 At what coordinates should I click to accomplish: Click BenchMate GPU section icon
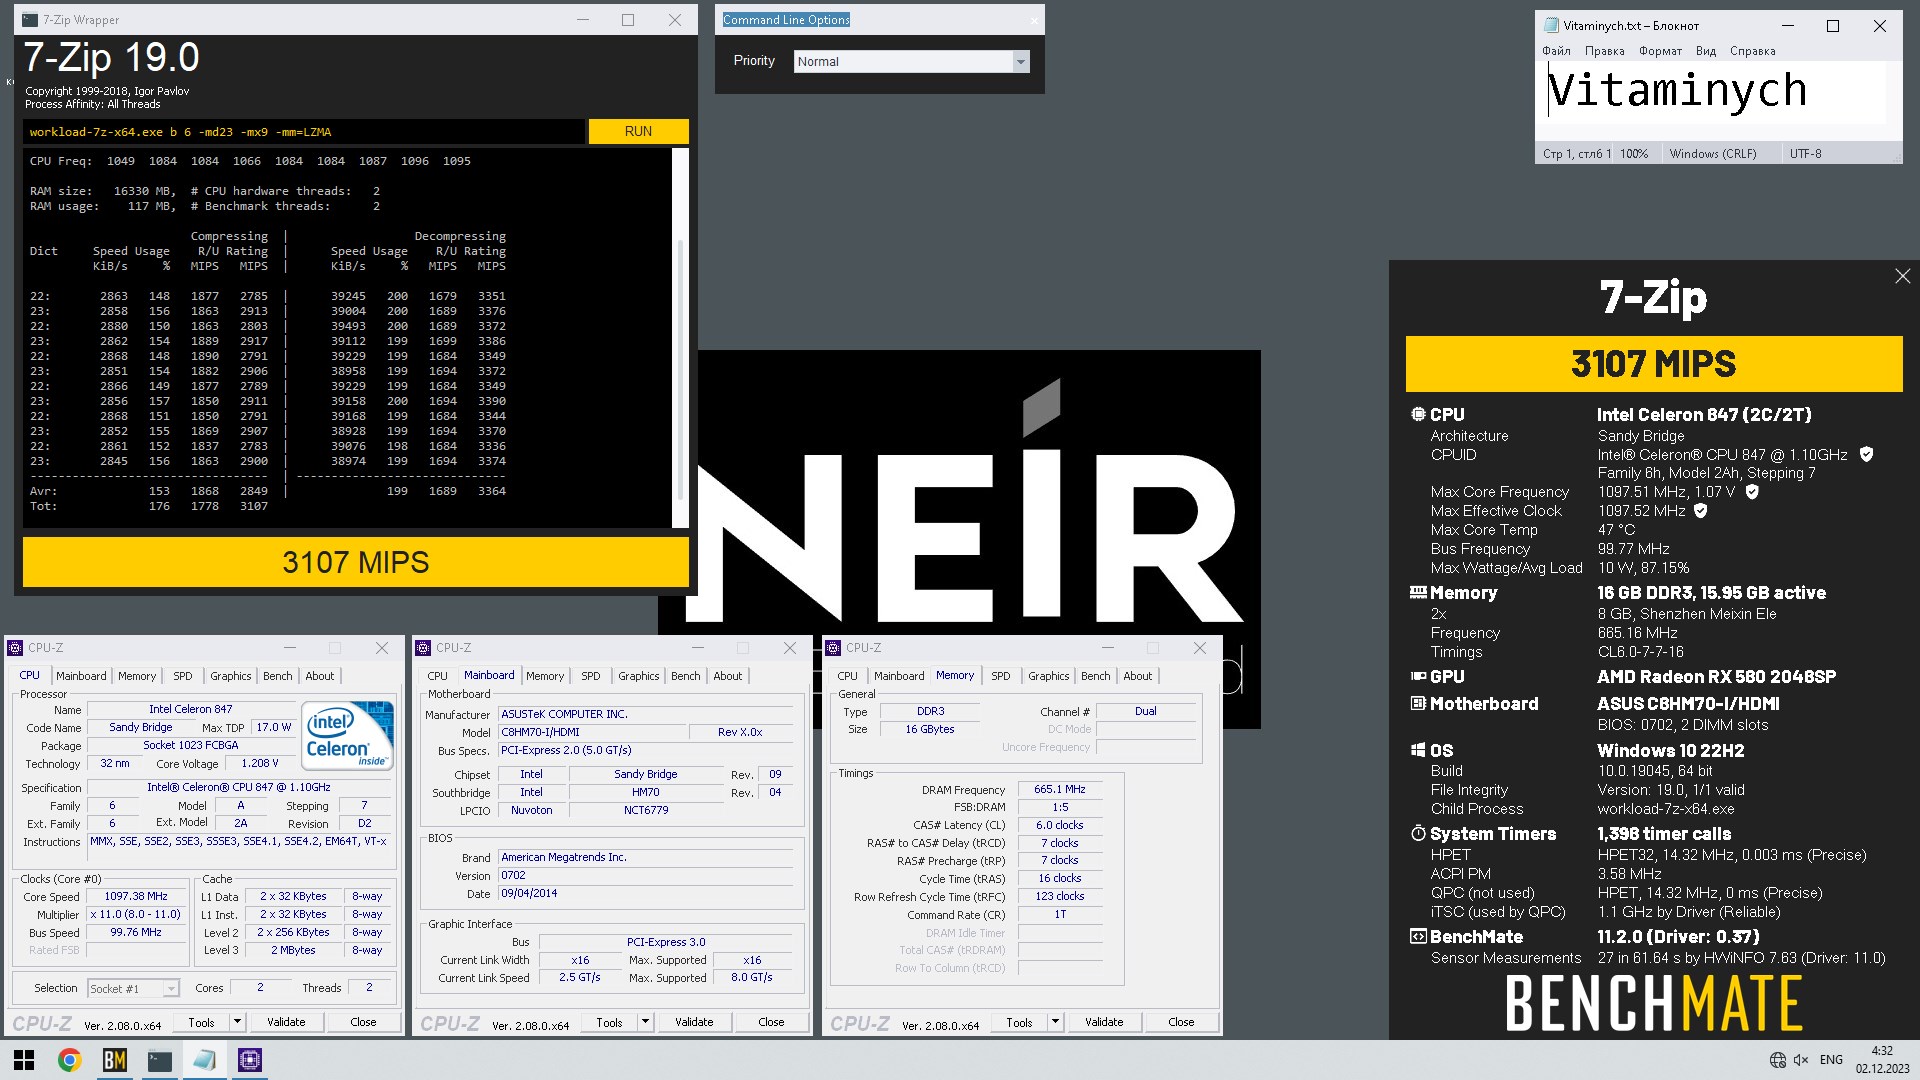[1418, 676]
